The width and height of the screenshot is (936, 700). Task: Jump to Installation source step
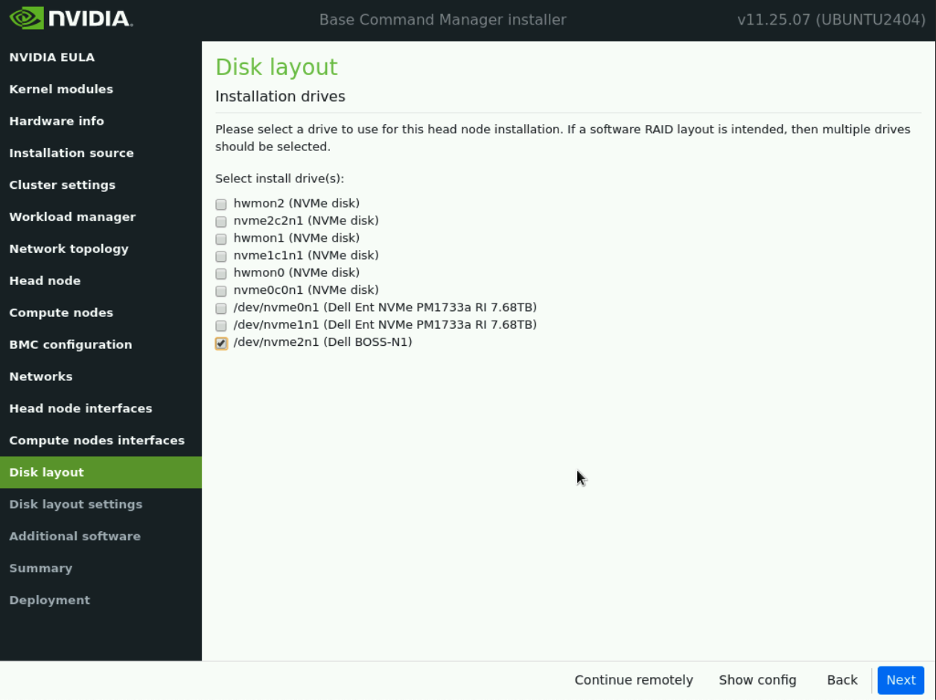pyautogui.click(x=71, y=153)
